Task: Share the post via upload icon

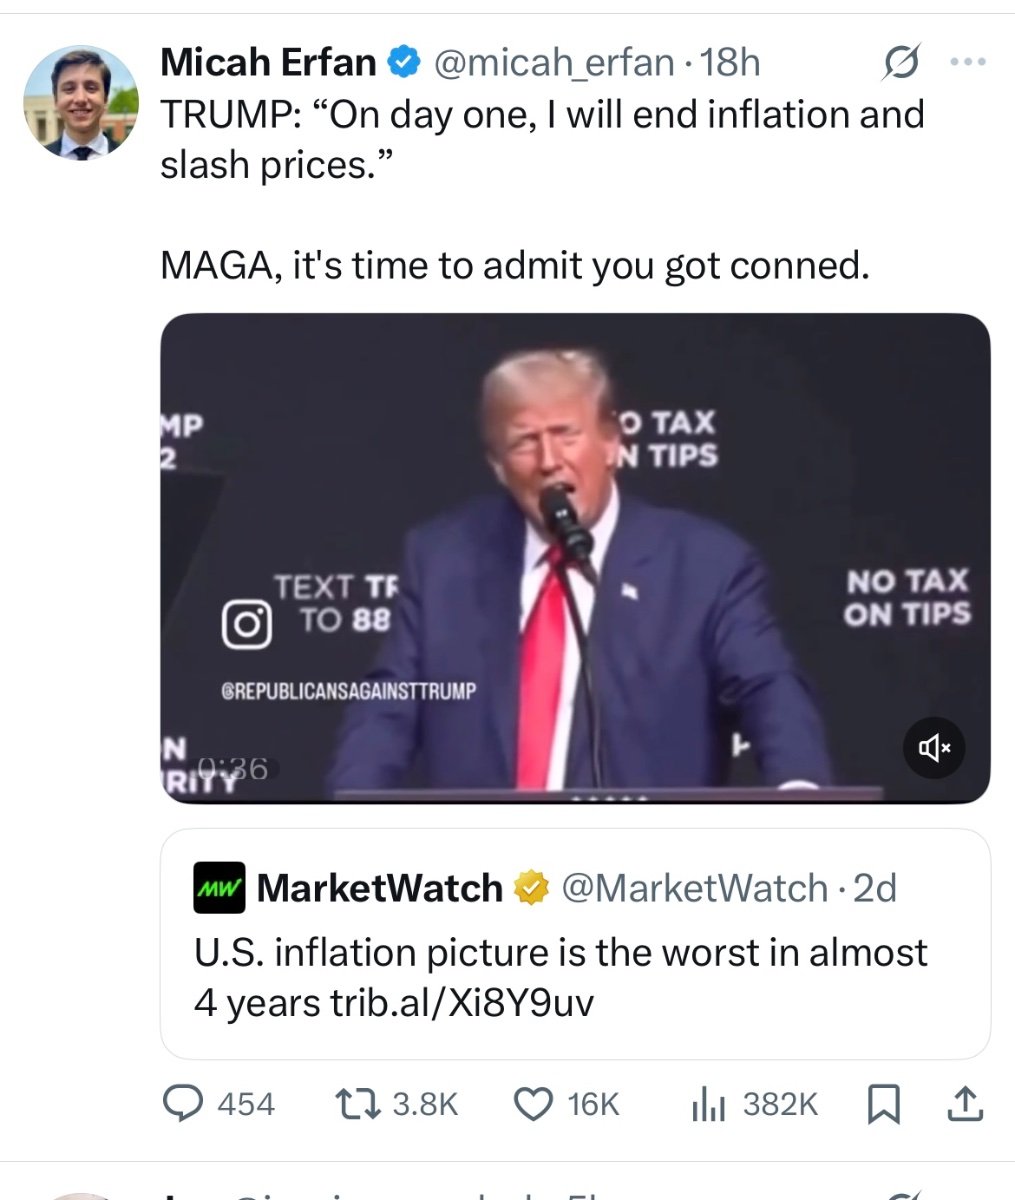Action: pos(964,1104)
